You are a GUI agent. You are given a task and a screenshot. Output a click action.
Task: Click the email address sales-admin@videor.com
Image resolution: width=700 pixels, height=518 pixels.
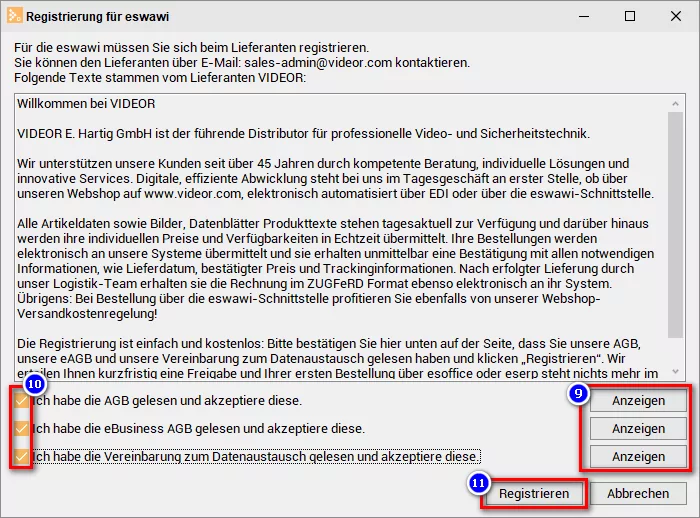(318, 63)
